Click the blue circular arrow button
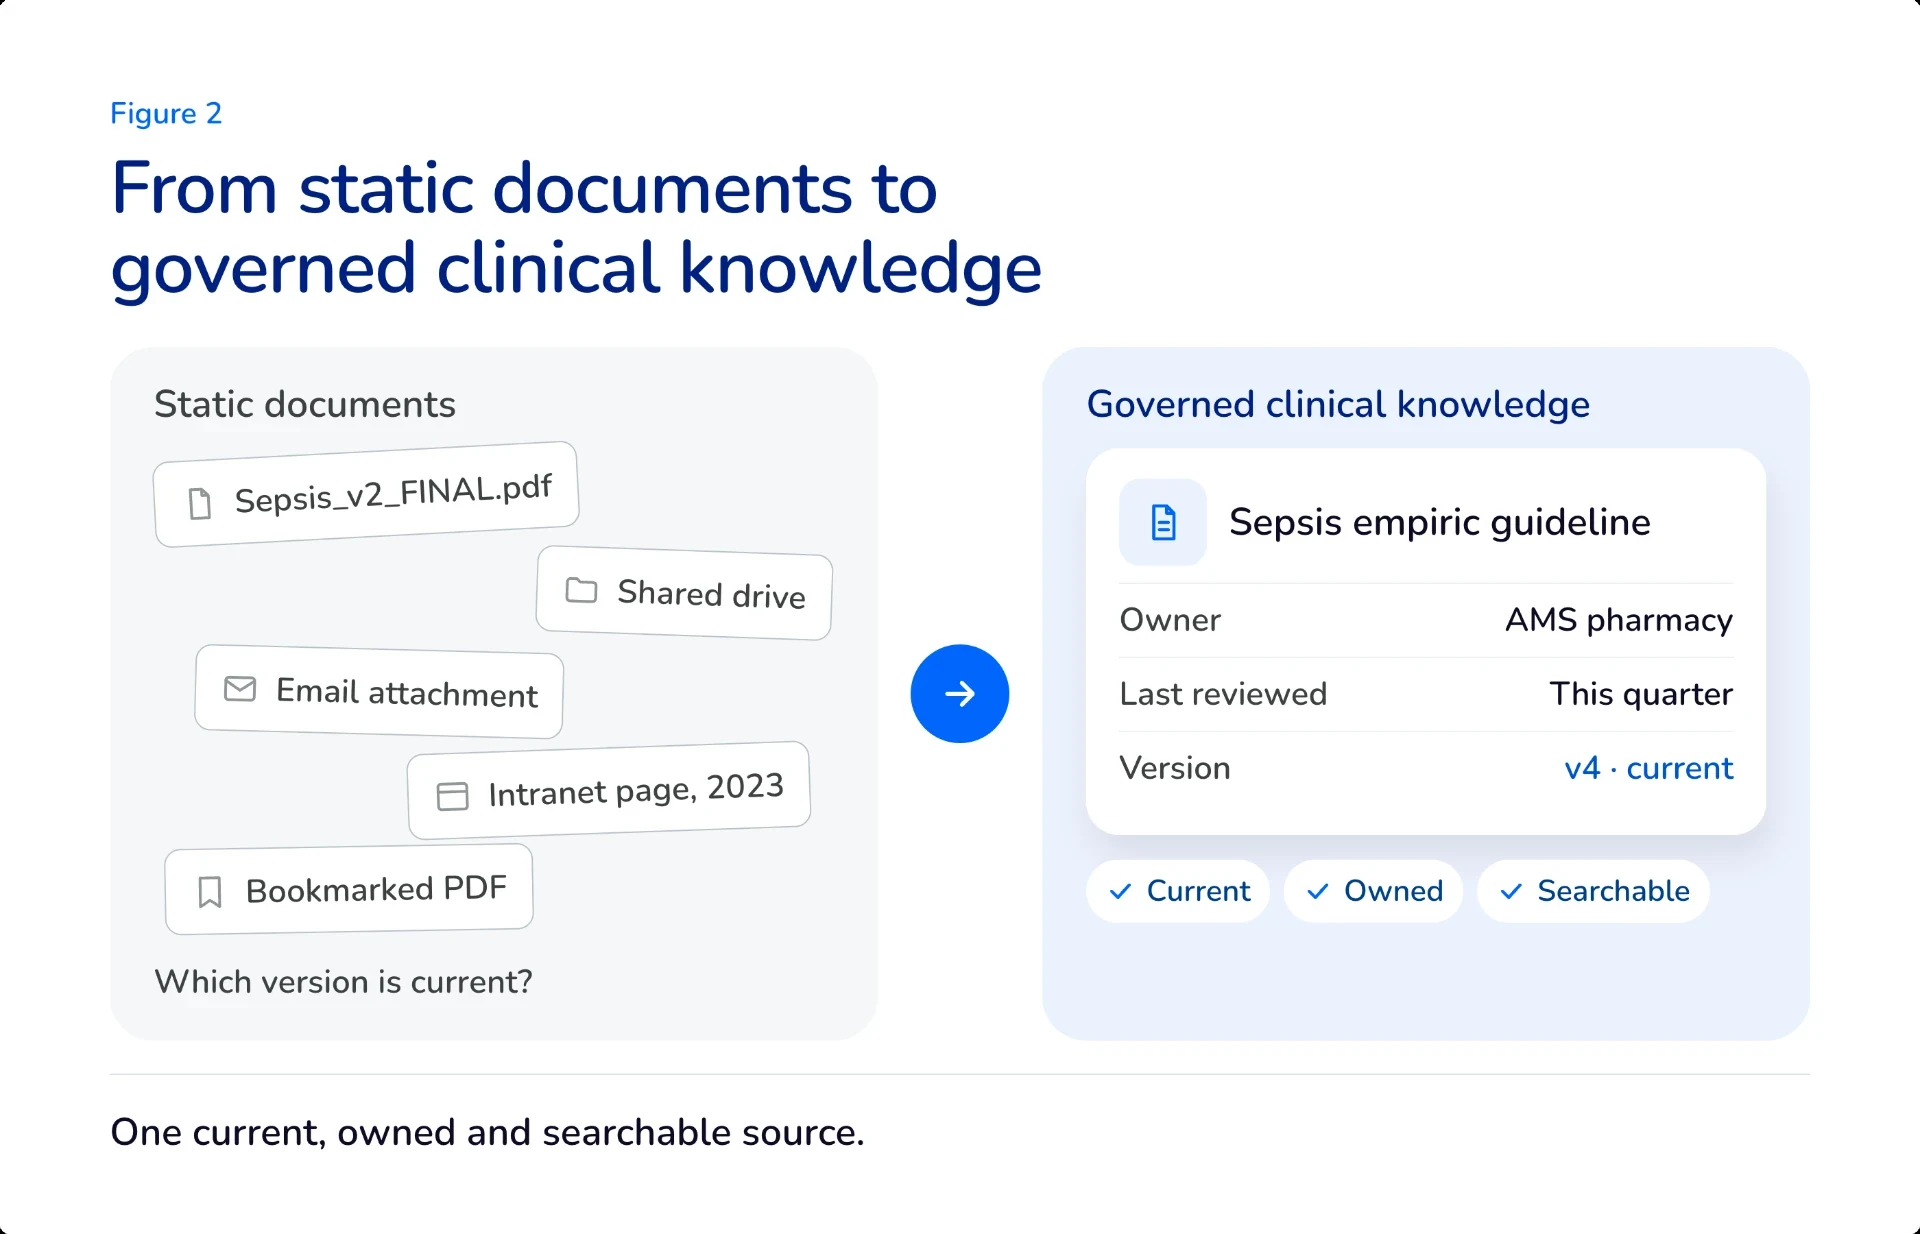Screen dimensions: 1920x1234 coord(960,693)
